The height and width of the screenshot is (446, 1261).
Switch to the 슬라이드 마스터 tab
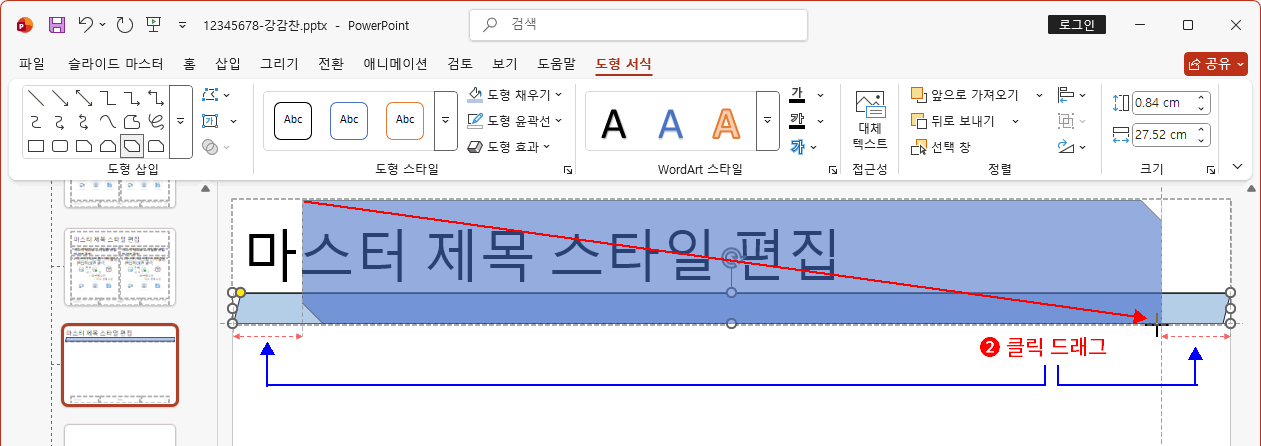coord(116,64)
